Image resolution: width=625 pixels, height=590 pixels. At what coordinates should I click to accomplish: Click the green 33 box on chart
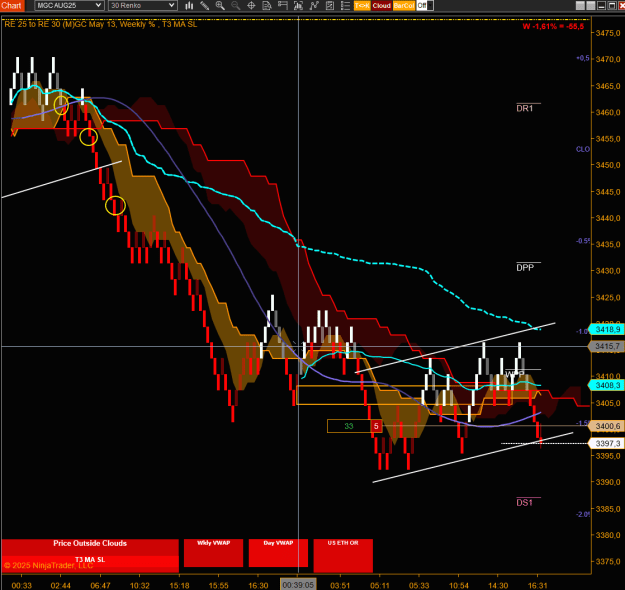pyautogui.click(x=349, y=426)
